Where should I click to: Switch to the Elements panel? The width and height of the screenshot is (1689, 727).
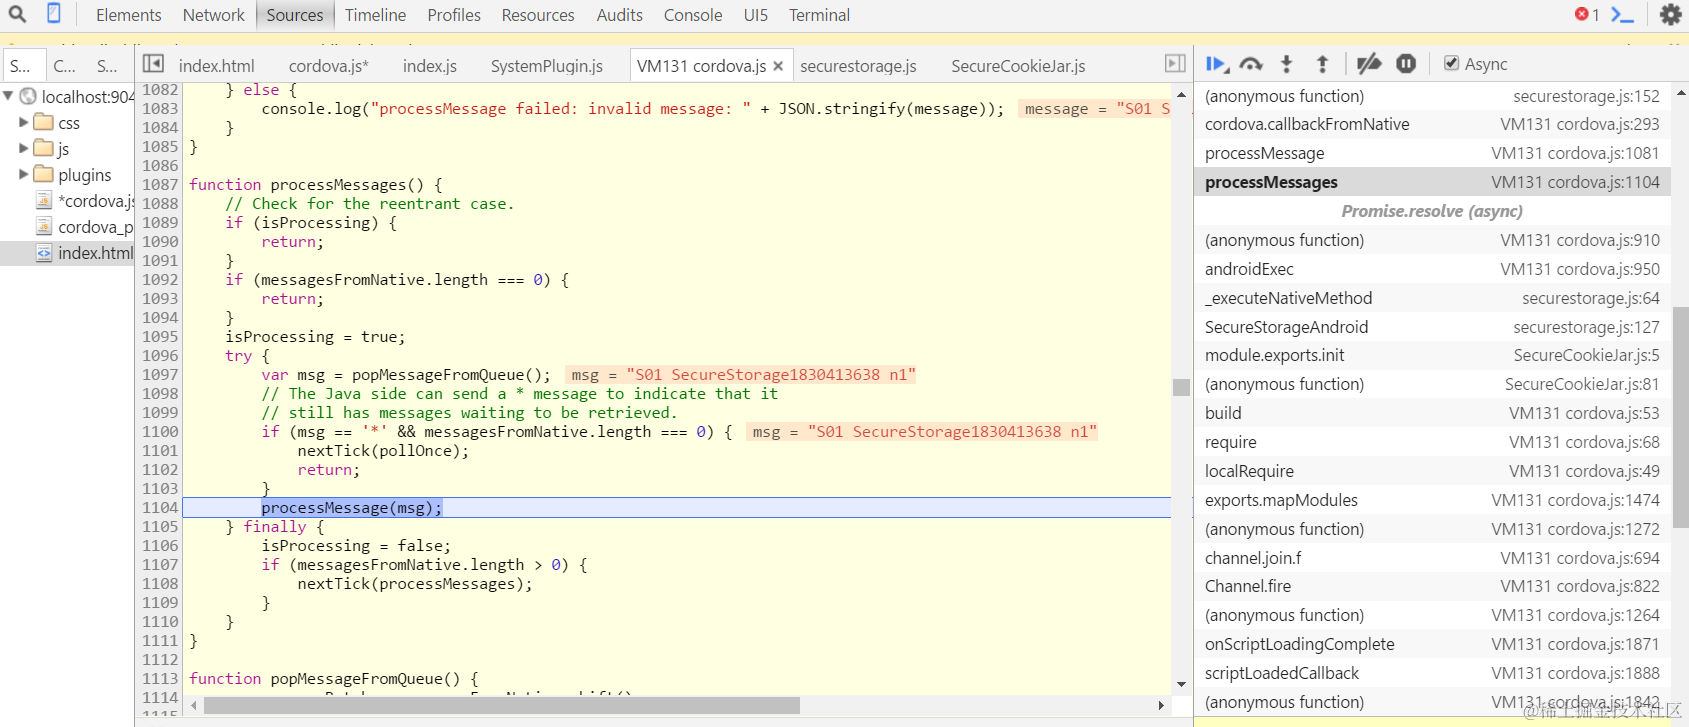[x=128, y=15]
